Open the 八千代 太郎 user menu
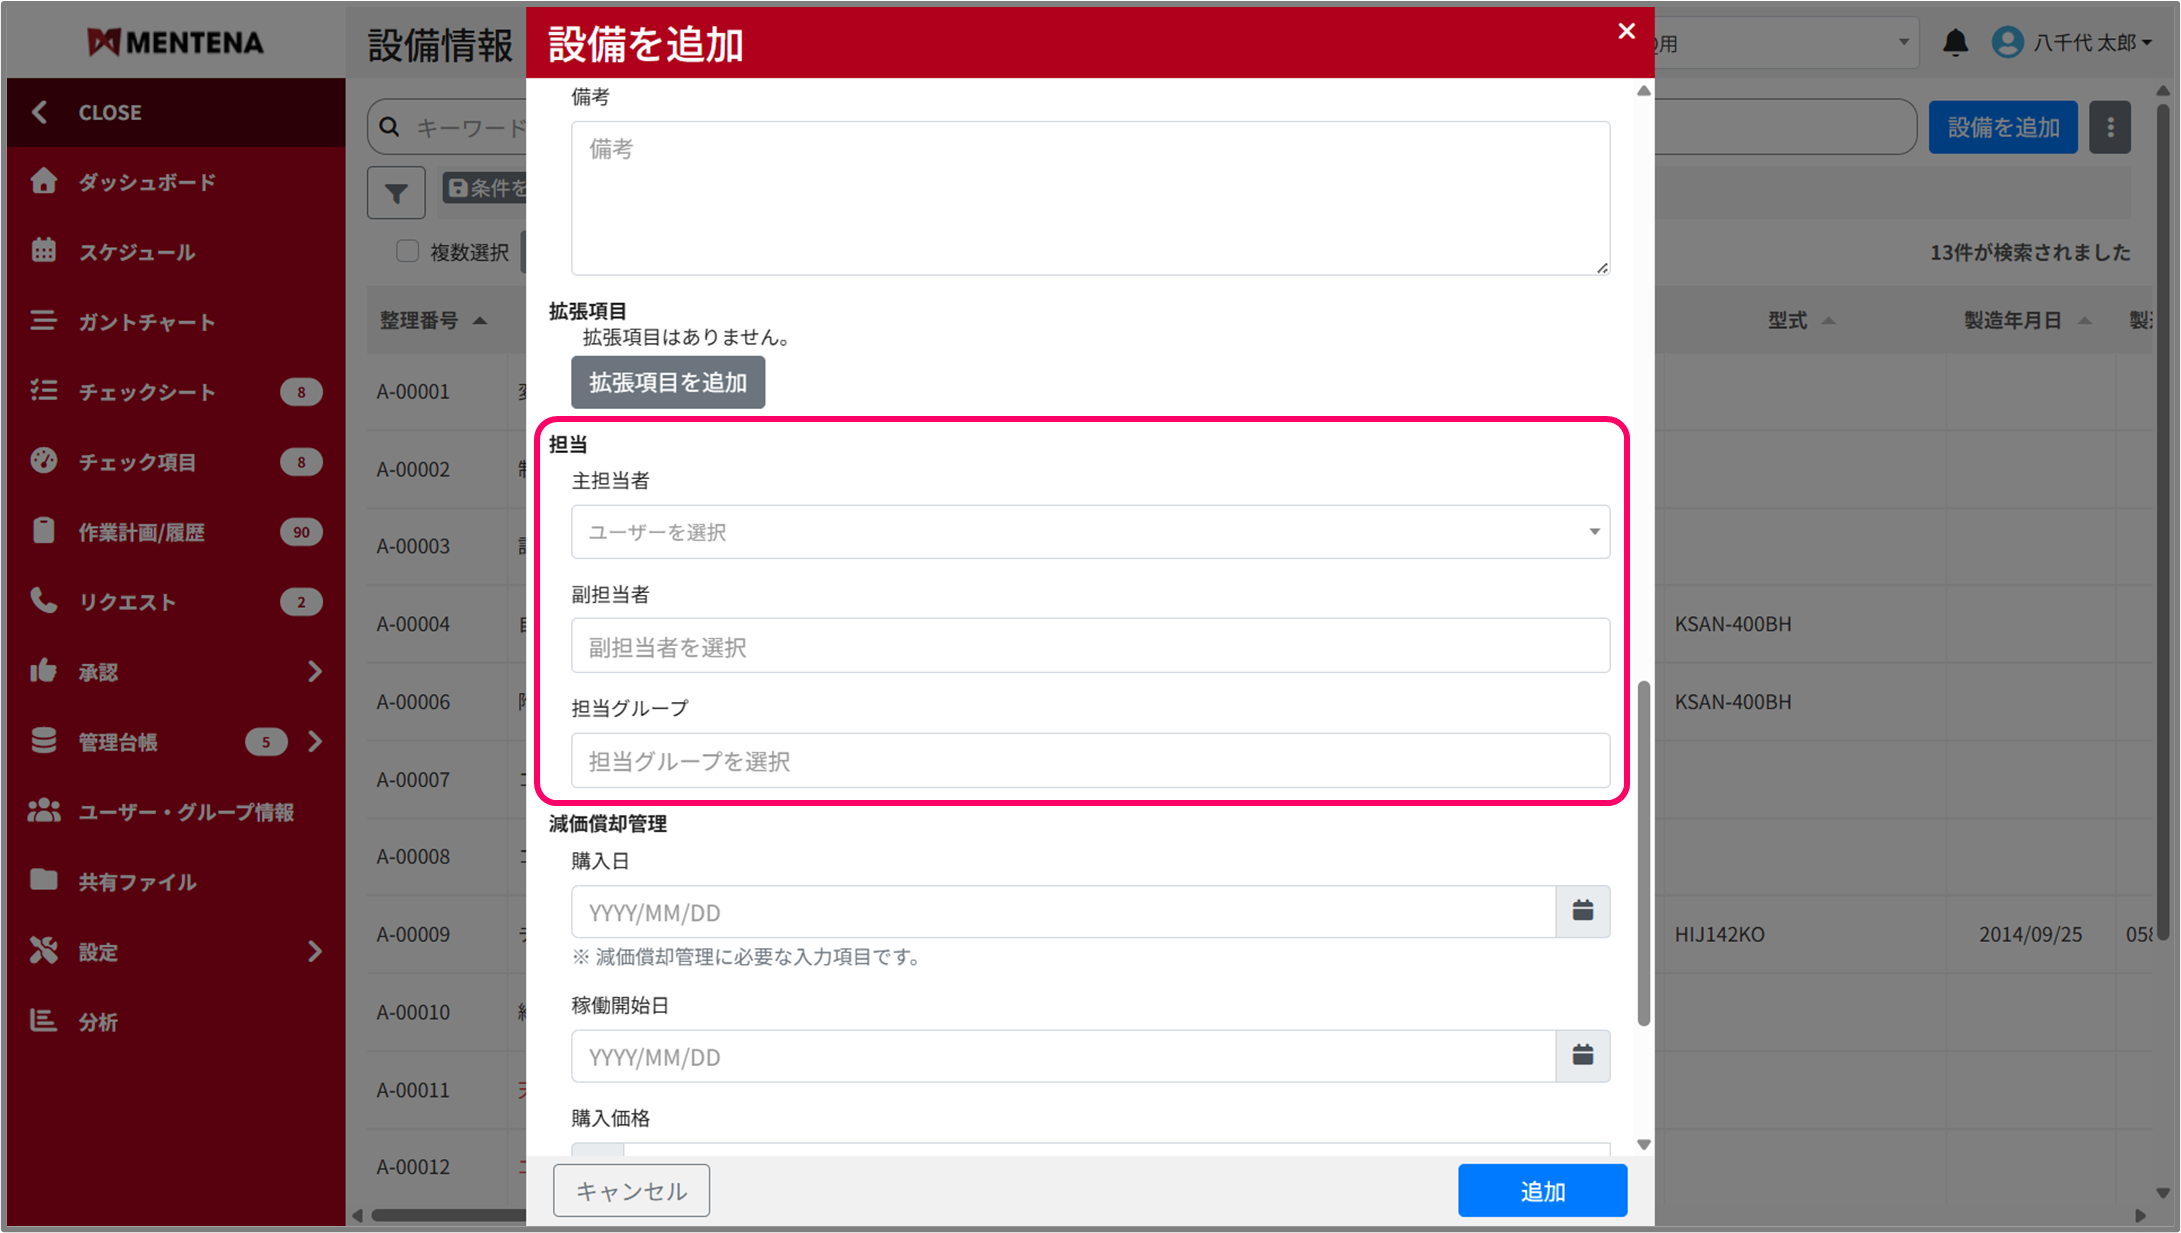2181x1233 pixels. 2074,43
